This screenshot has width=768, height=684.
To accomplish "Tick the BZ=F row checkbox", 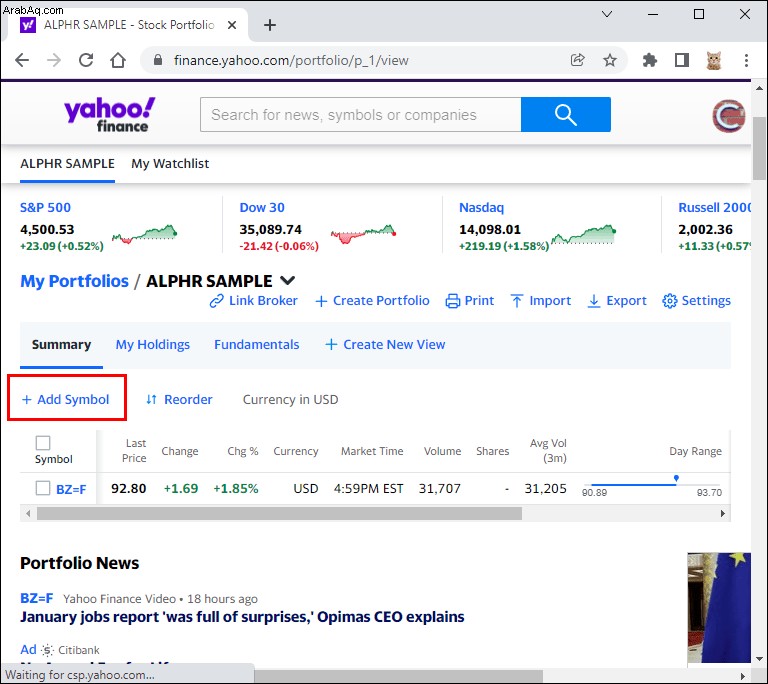I will coord(43,488).
